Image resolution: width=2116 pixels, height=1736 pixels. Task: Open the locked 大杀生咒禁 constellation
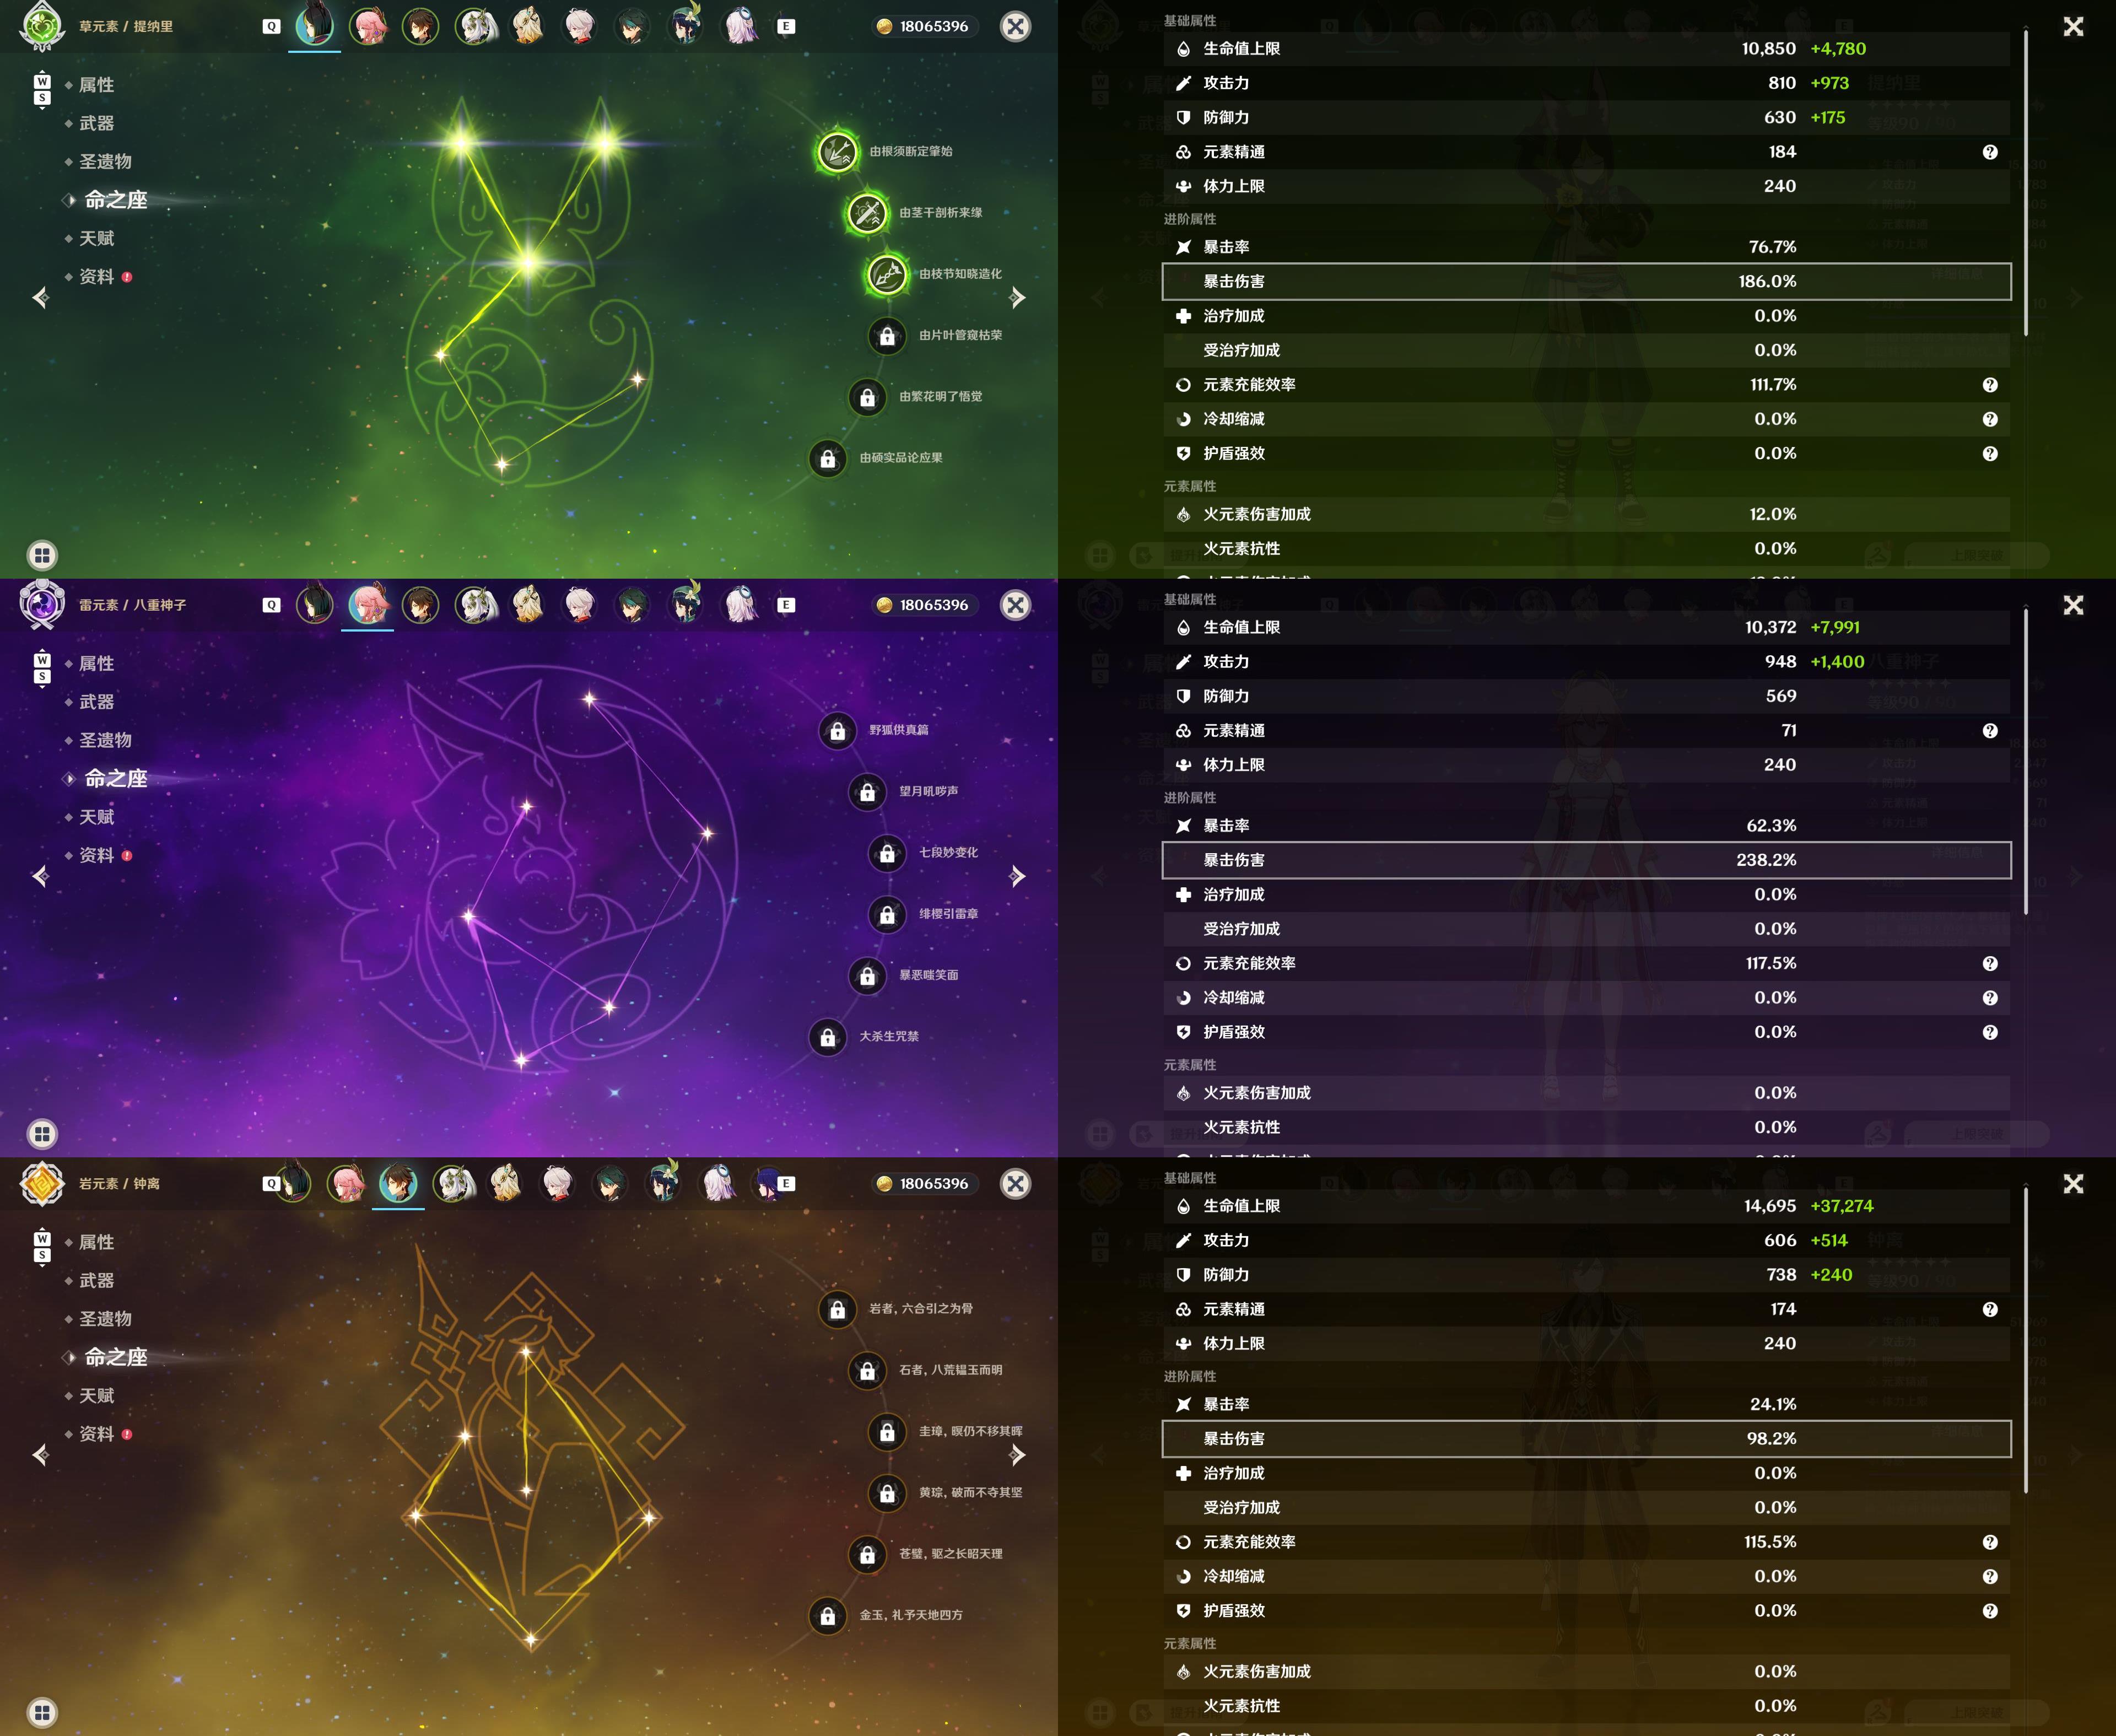(x=828, y=1037)
